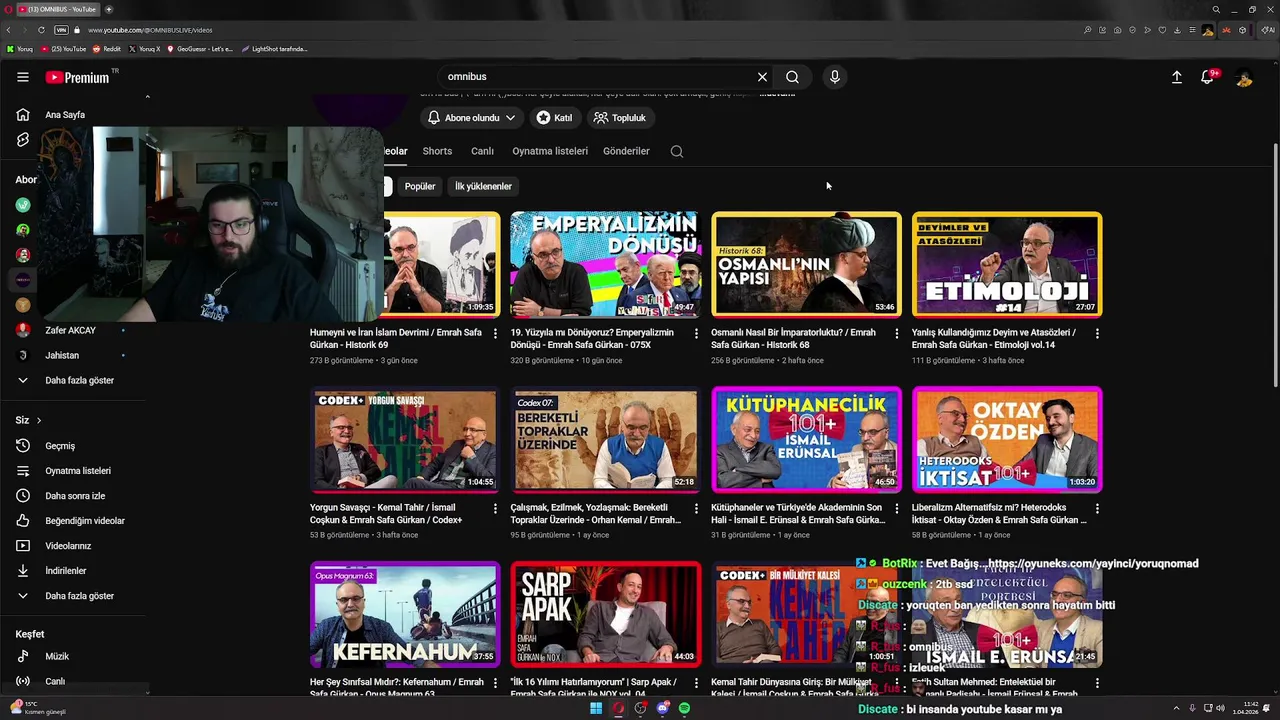
Task: Clear the omnibus search text
Action: 762,77
